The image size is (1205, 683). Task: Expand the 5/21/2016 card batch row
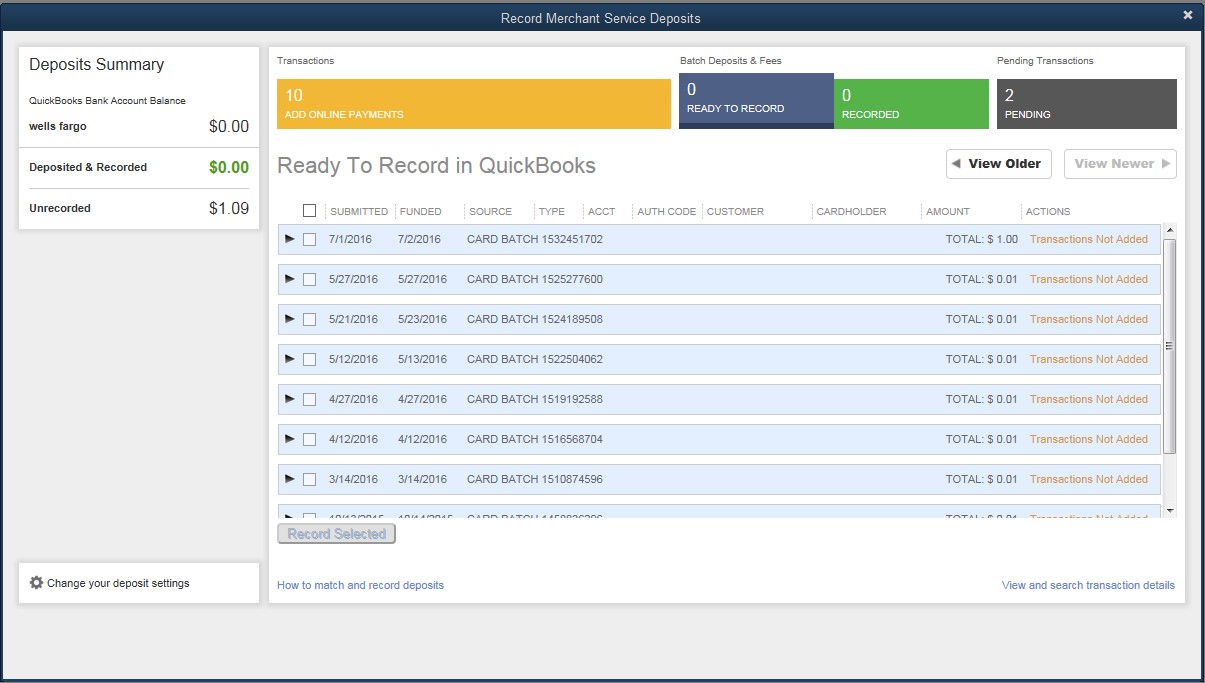coord(290,319)
